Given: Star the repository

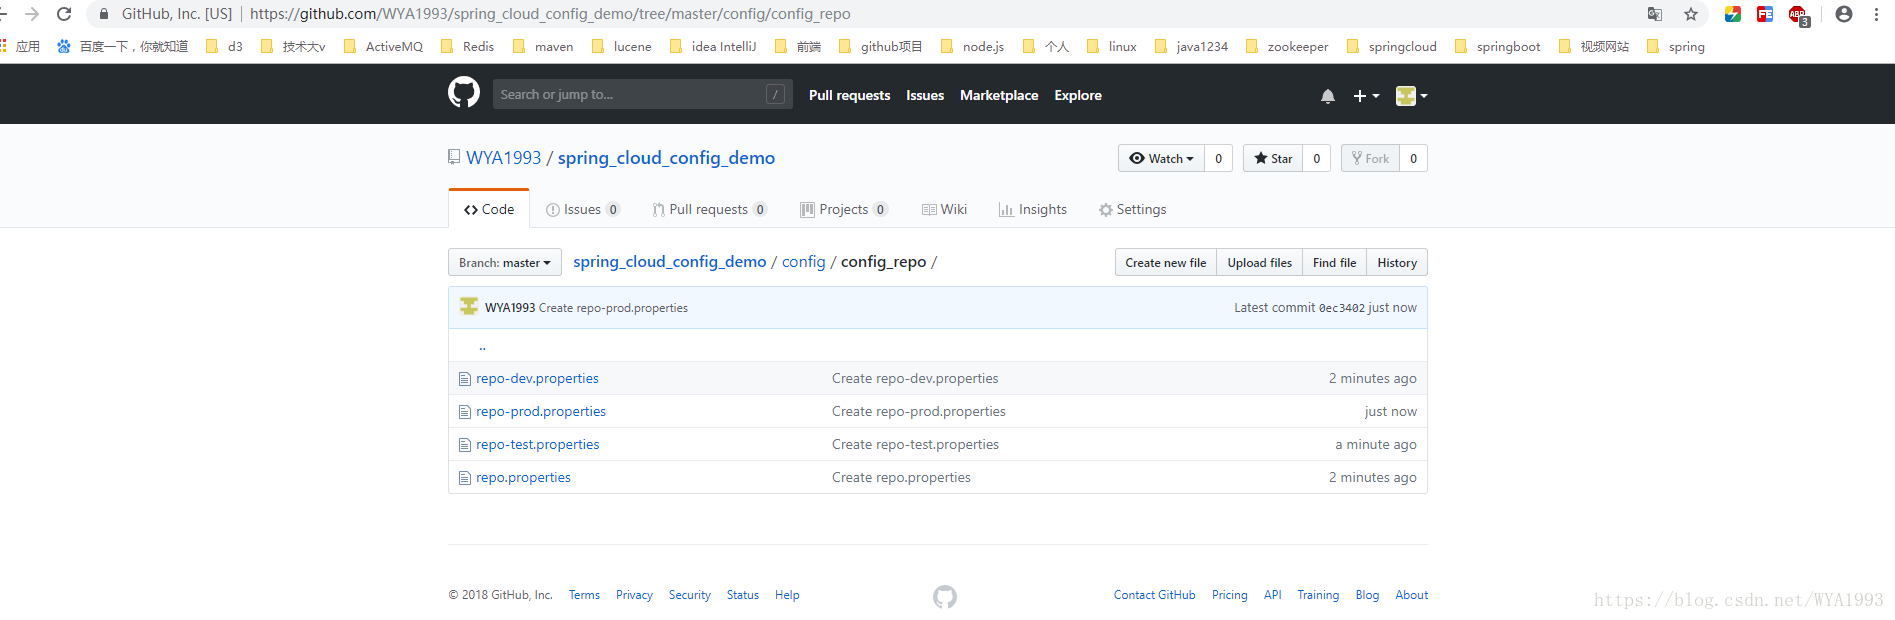Looking at the screenshot, I should click(x=1273, y=158).
